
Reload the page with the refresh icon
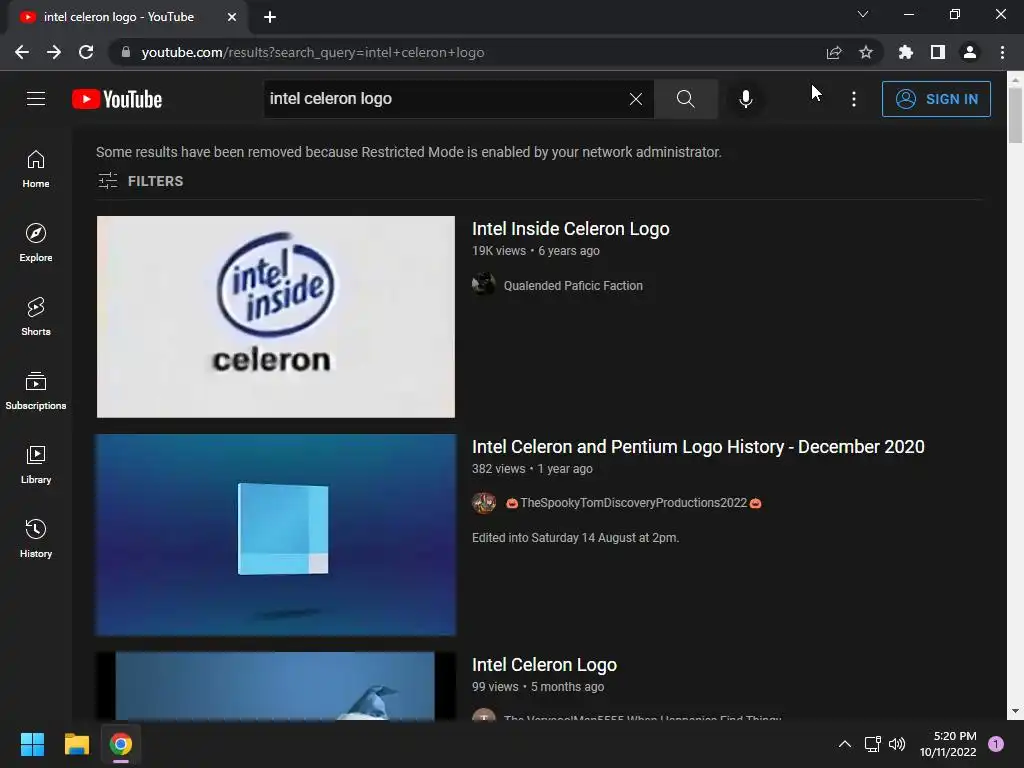pyautogui.click(x=86, y=52)
